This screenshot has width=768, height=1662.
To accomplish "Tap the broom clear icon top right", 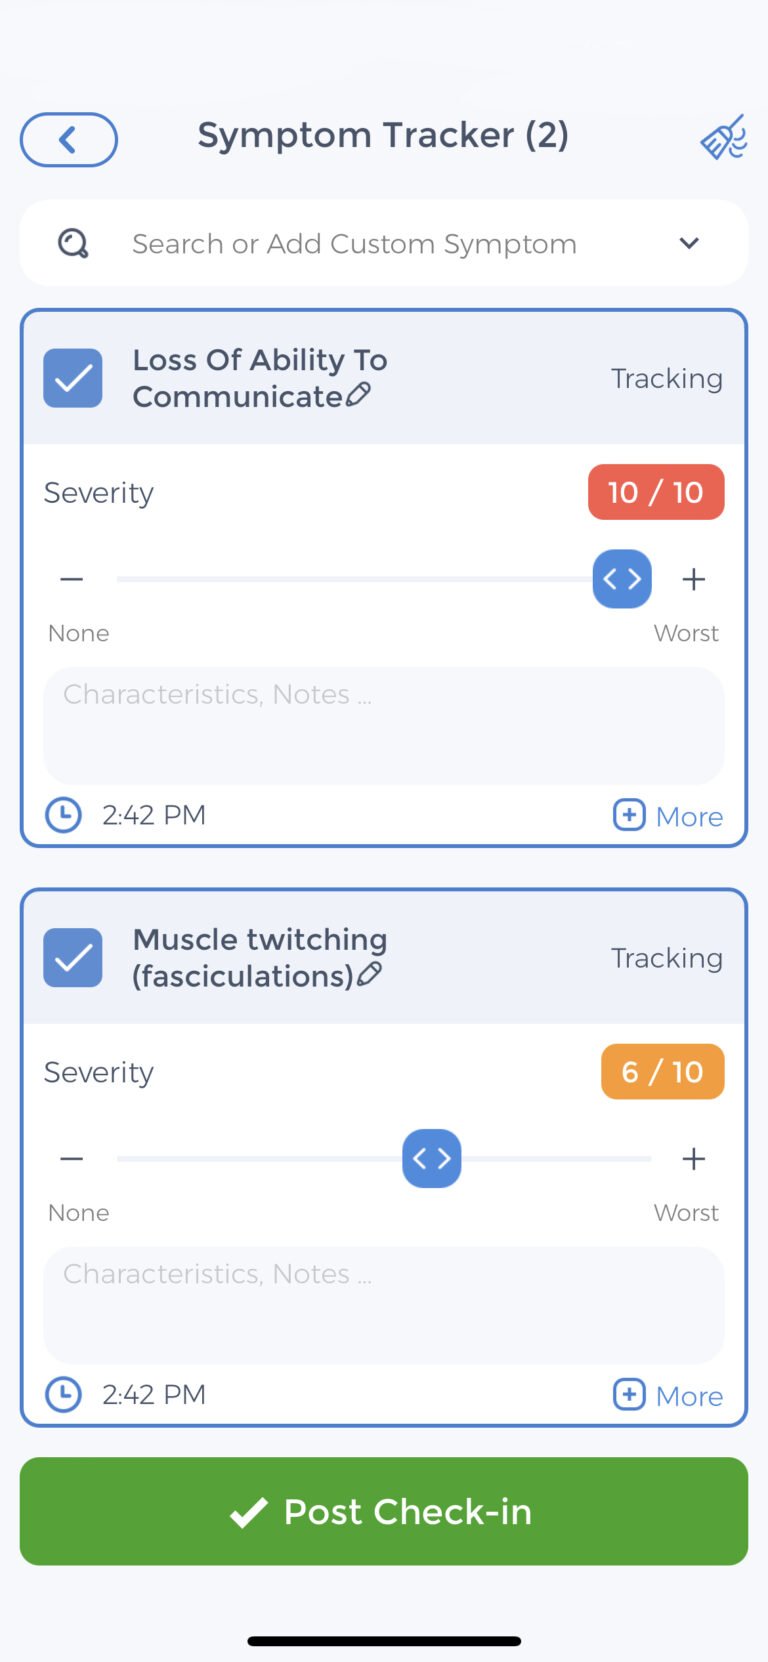I will click(x=723, y=137).
